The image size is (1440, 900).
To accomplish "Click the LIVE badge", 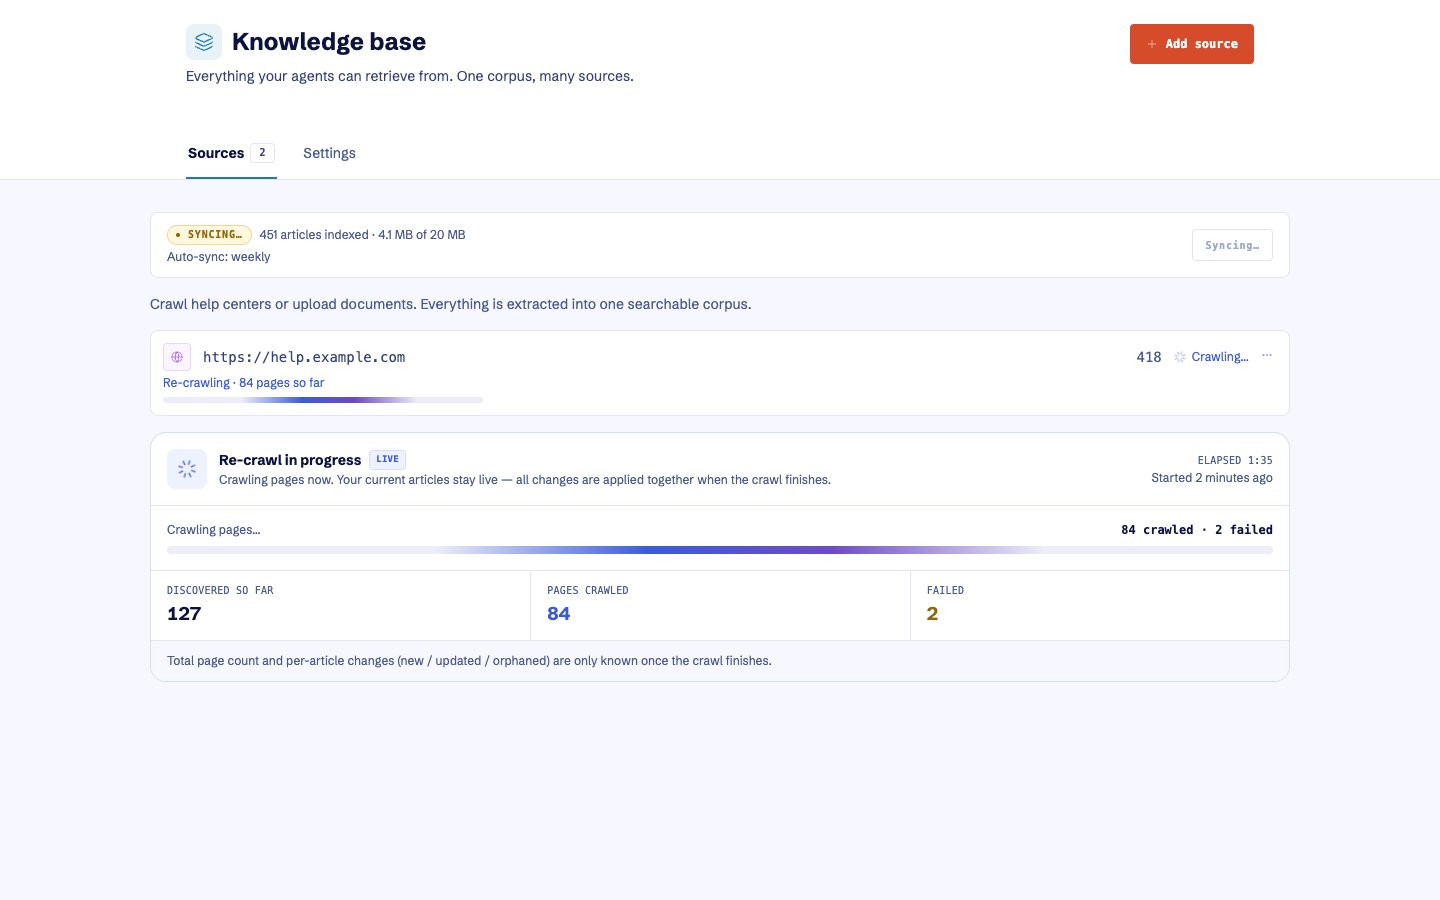I will point(387,459).
